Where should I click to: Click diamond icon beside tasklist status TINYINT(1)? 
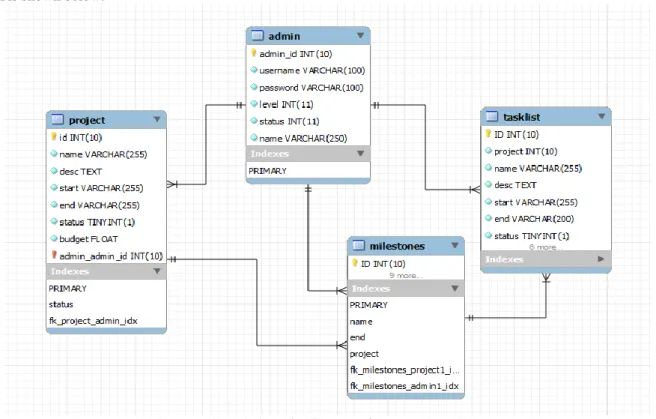(x=488, y=235)
